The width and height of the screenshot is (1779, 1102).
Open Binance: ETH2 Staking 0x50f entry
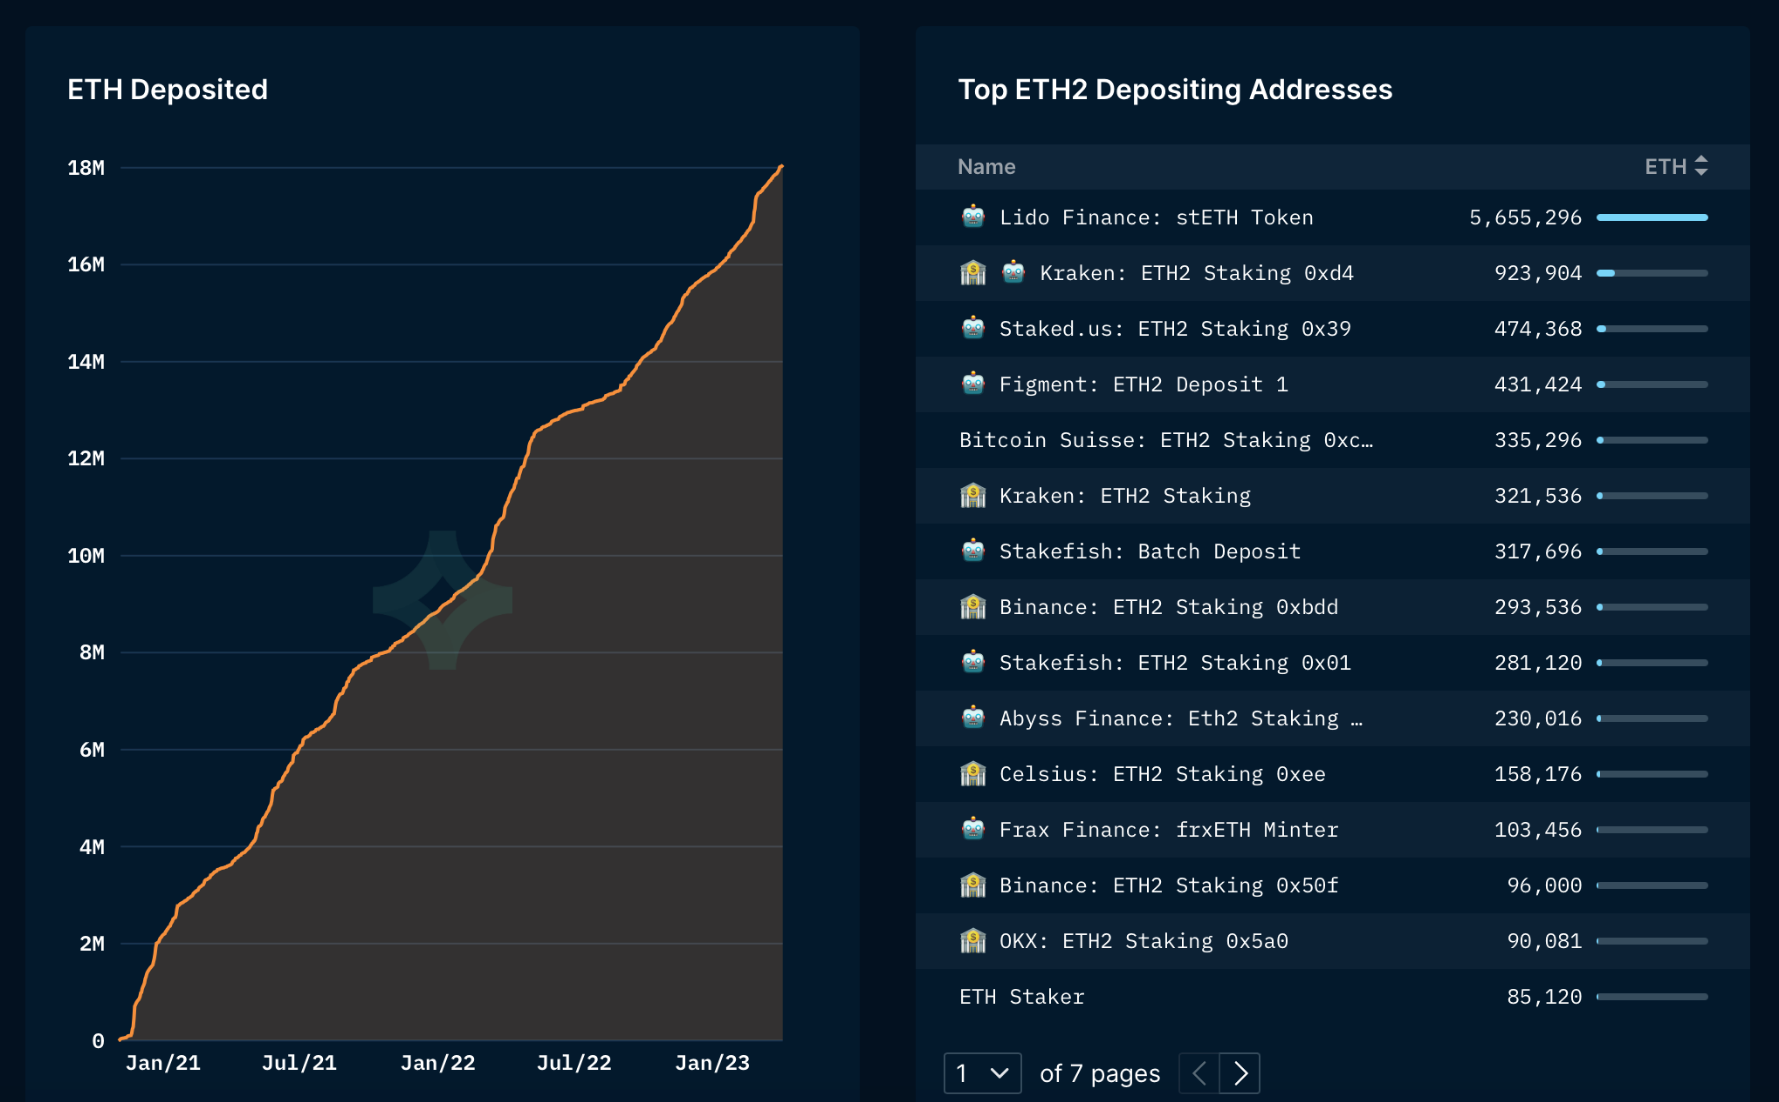point(1168,885)
